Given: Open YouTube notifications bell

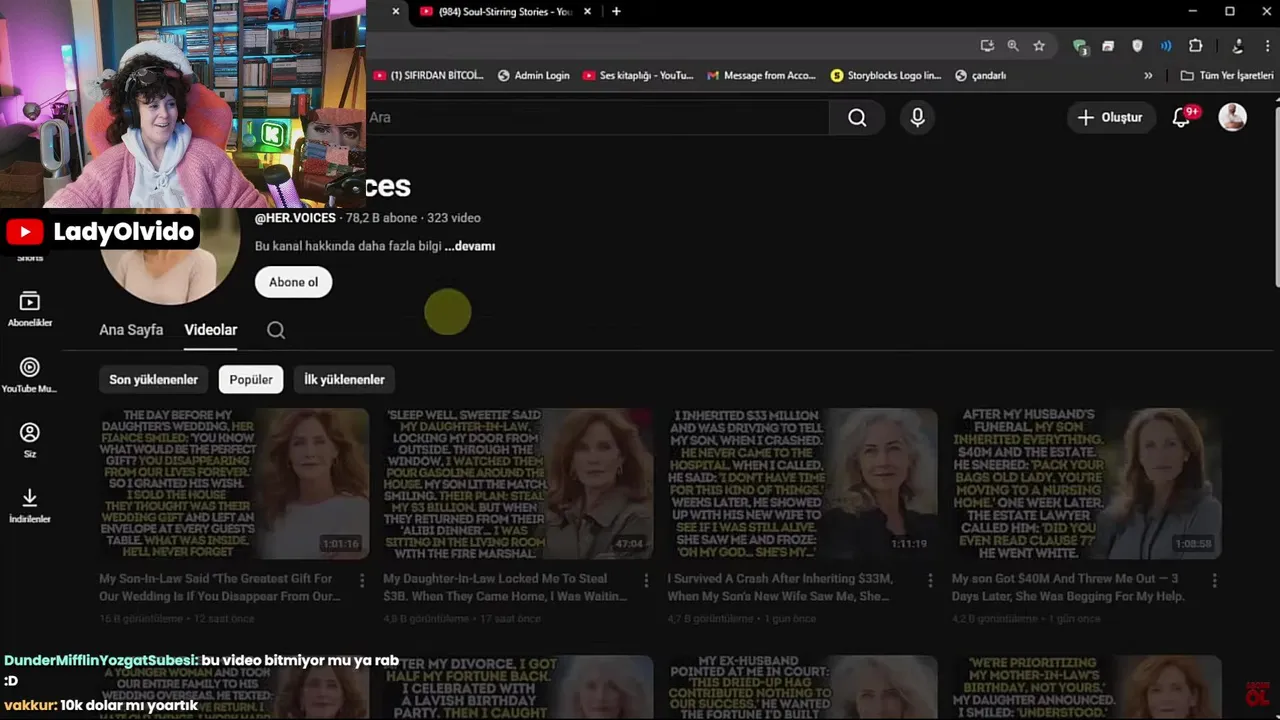Looking at the screenshot, I should coord(1181,118).
